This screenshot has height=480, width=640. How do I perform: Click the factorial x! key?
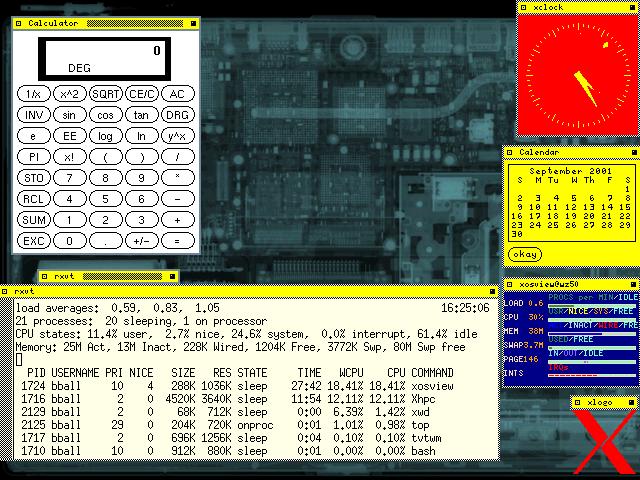click(70, 157)
